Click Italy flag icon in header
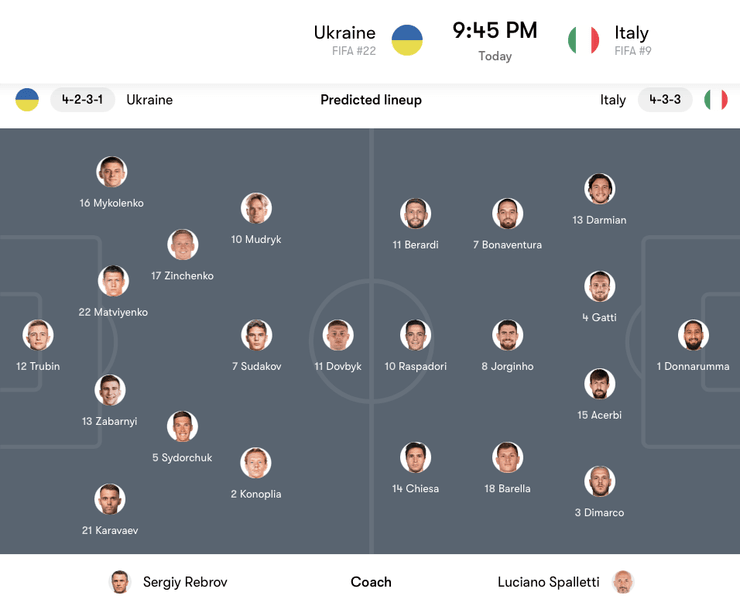 point(584,40)
